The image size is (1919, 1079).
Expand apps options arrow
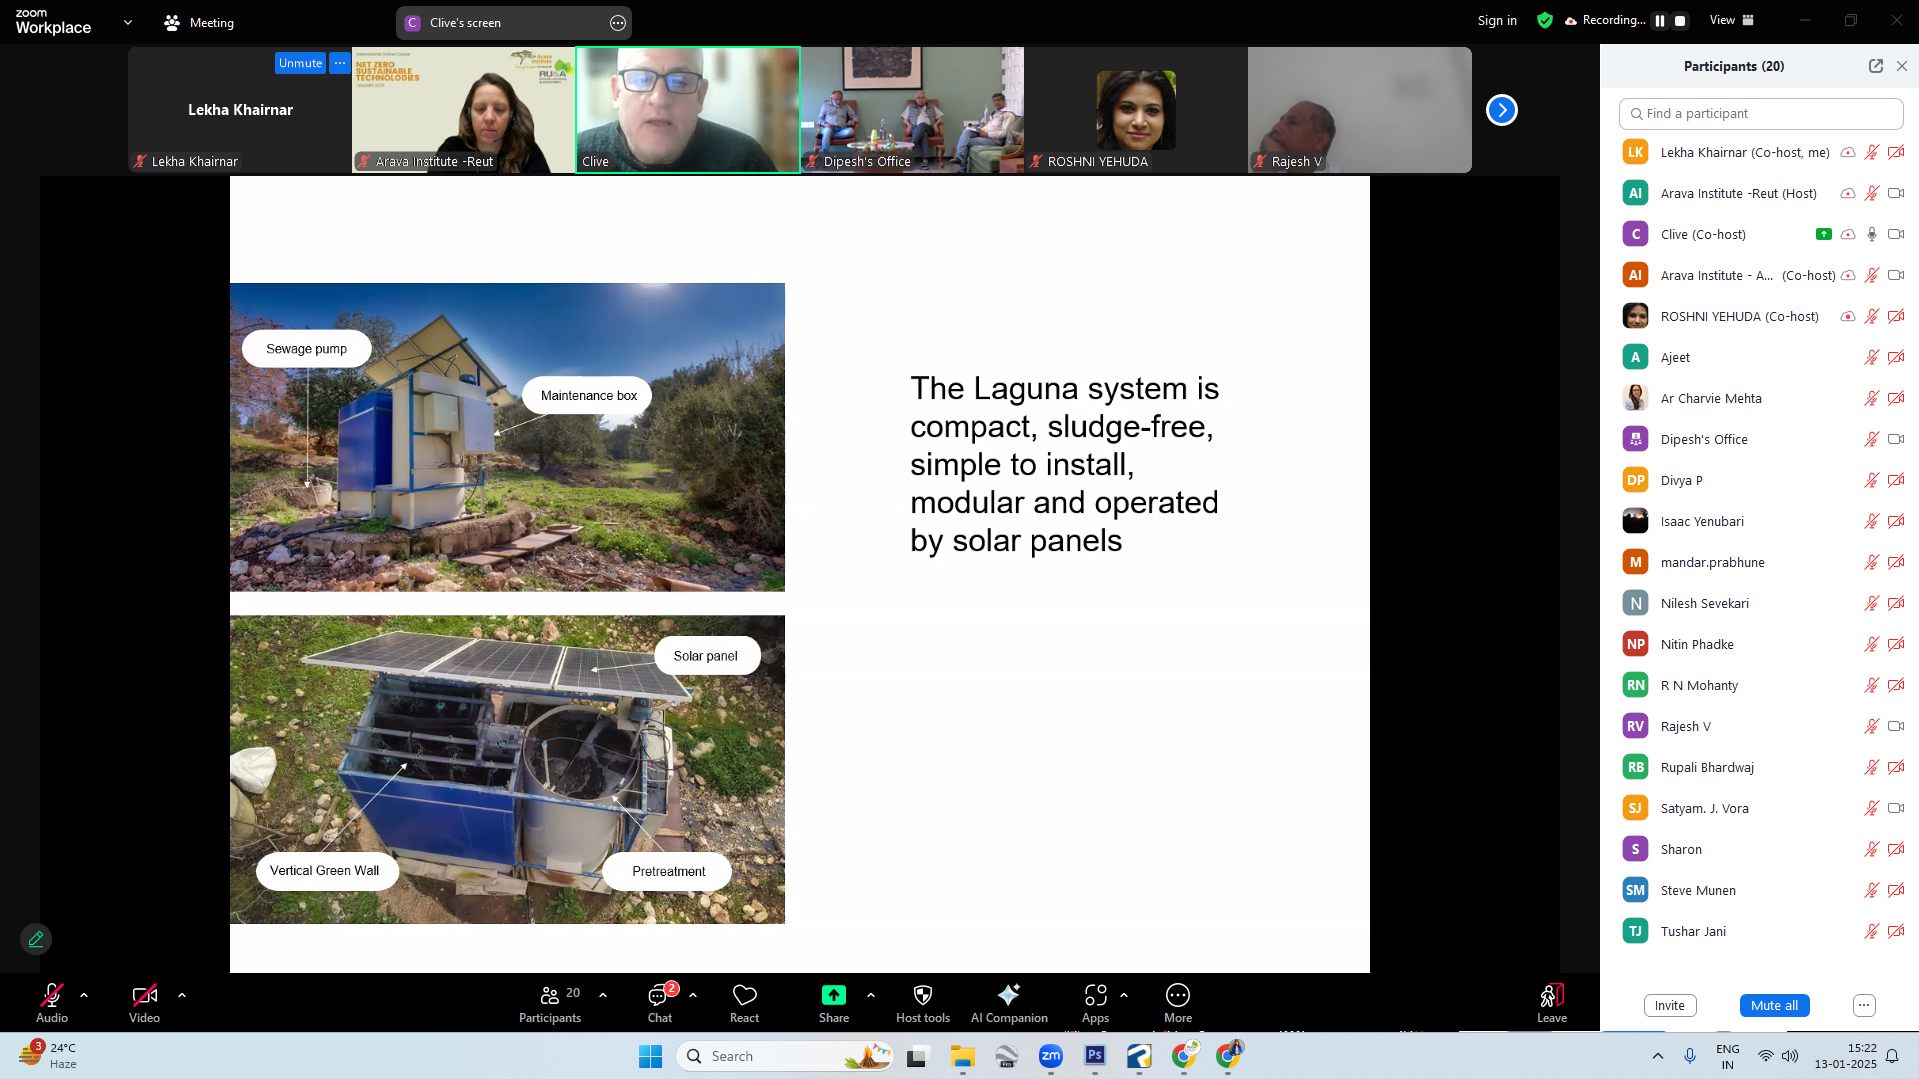coord(1124,995)
